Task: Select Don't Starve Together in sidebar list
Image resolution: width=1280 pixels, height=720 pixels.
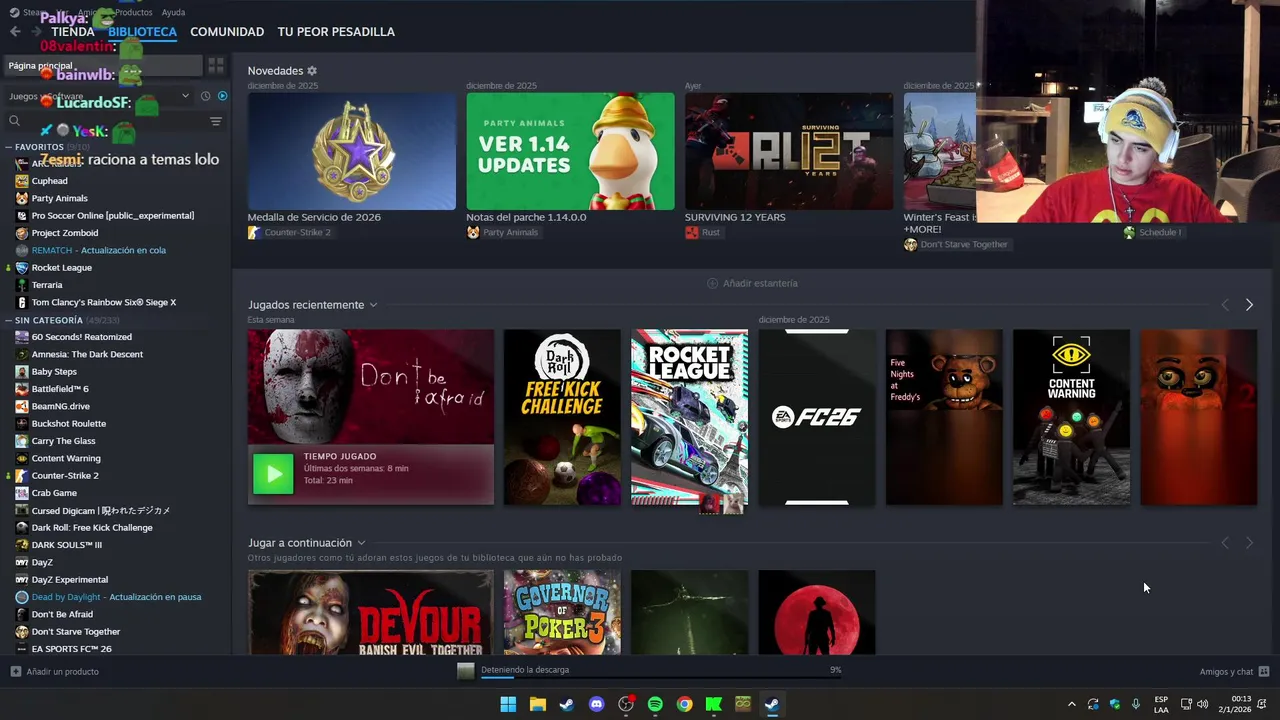Action: coord(76,632)
